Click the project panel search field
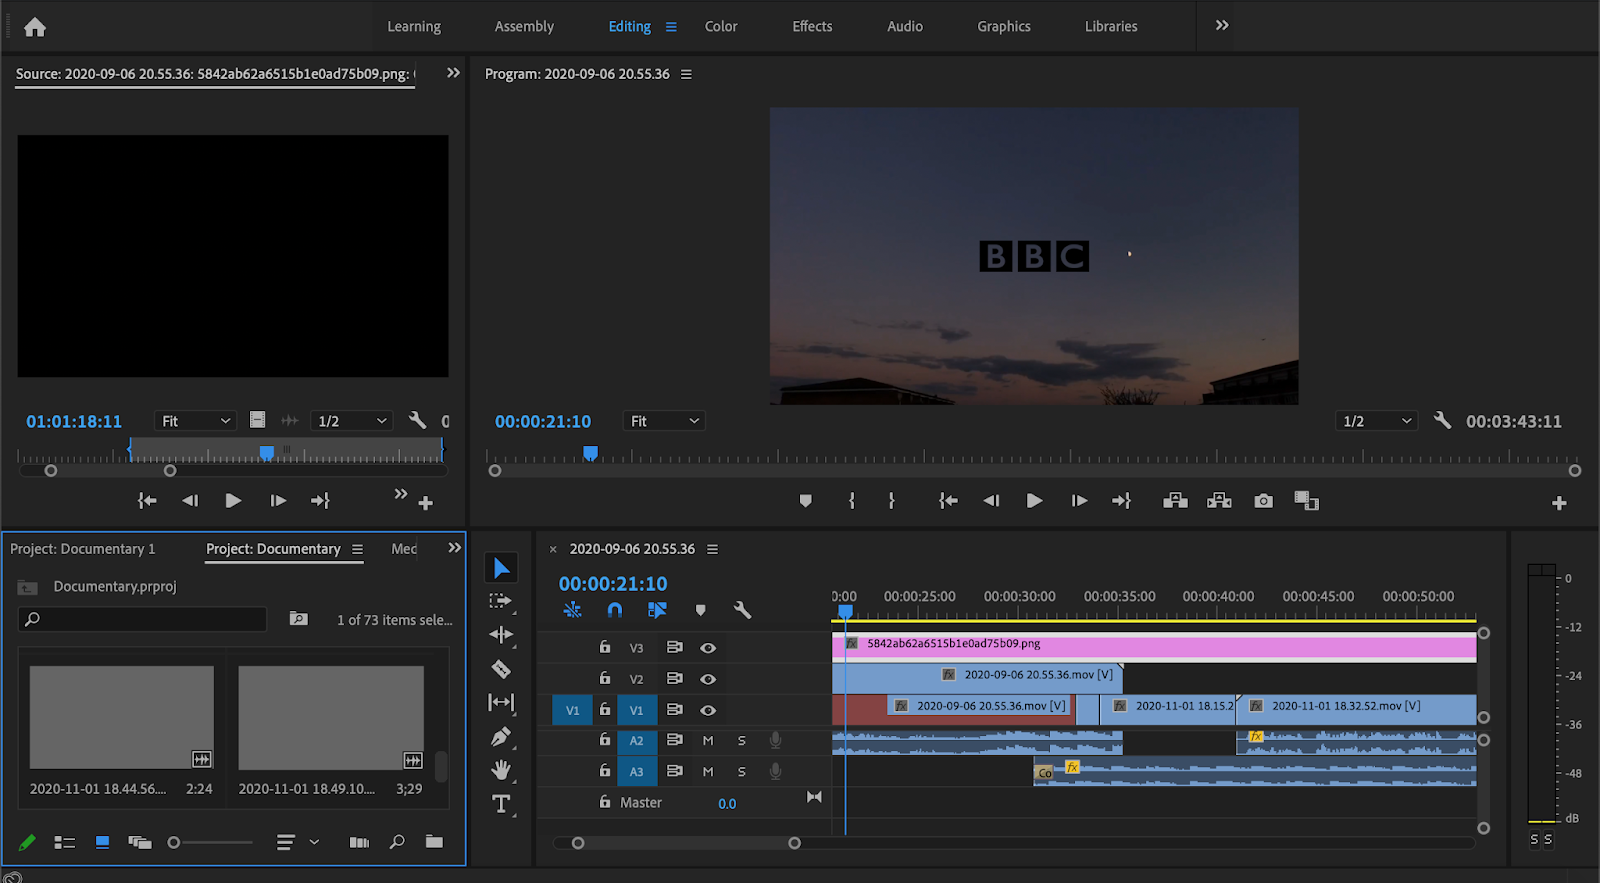 [x=143, y=619]
